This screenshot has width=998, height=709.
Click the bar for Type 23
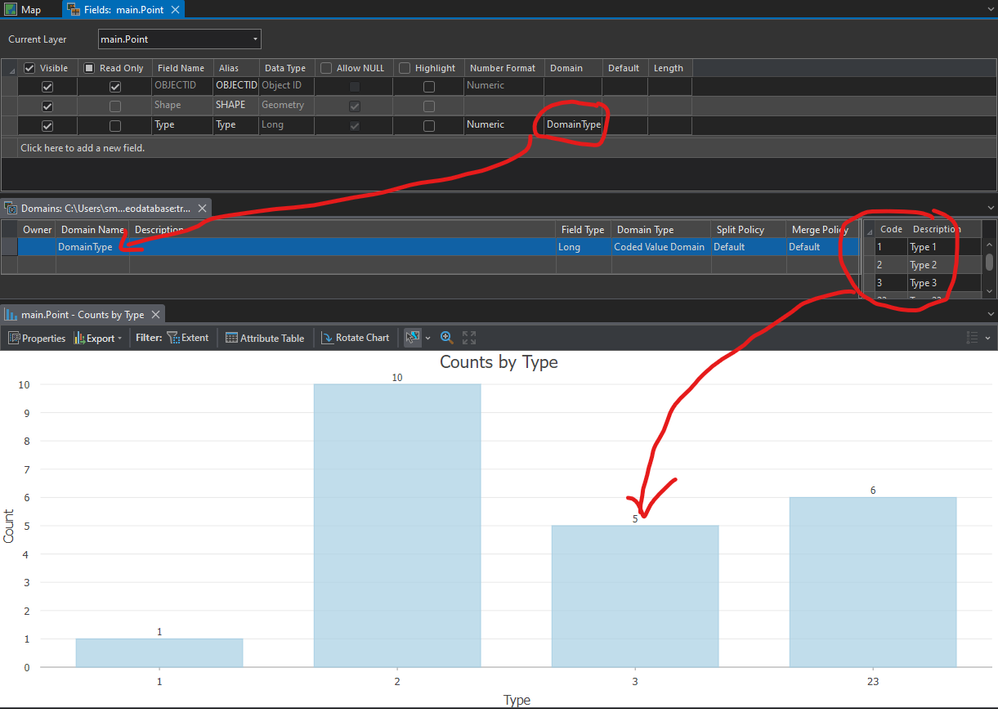coord(873,582)
